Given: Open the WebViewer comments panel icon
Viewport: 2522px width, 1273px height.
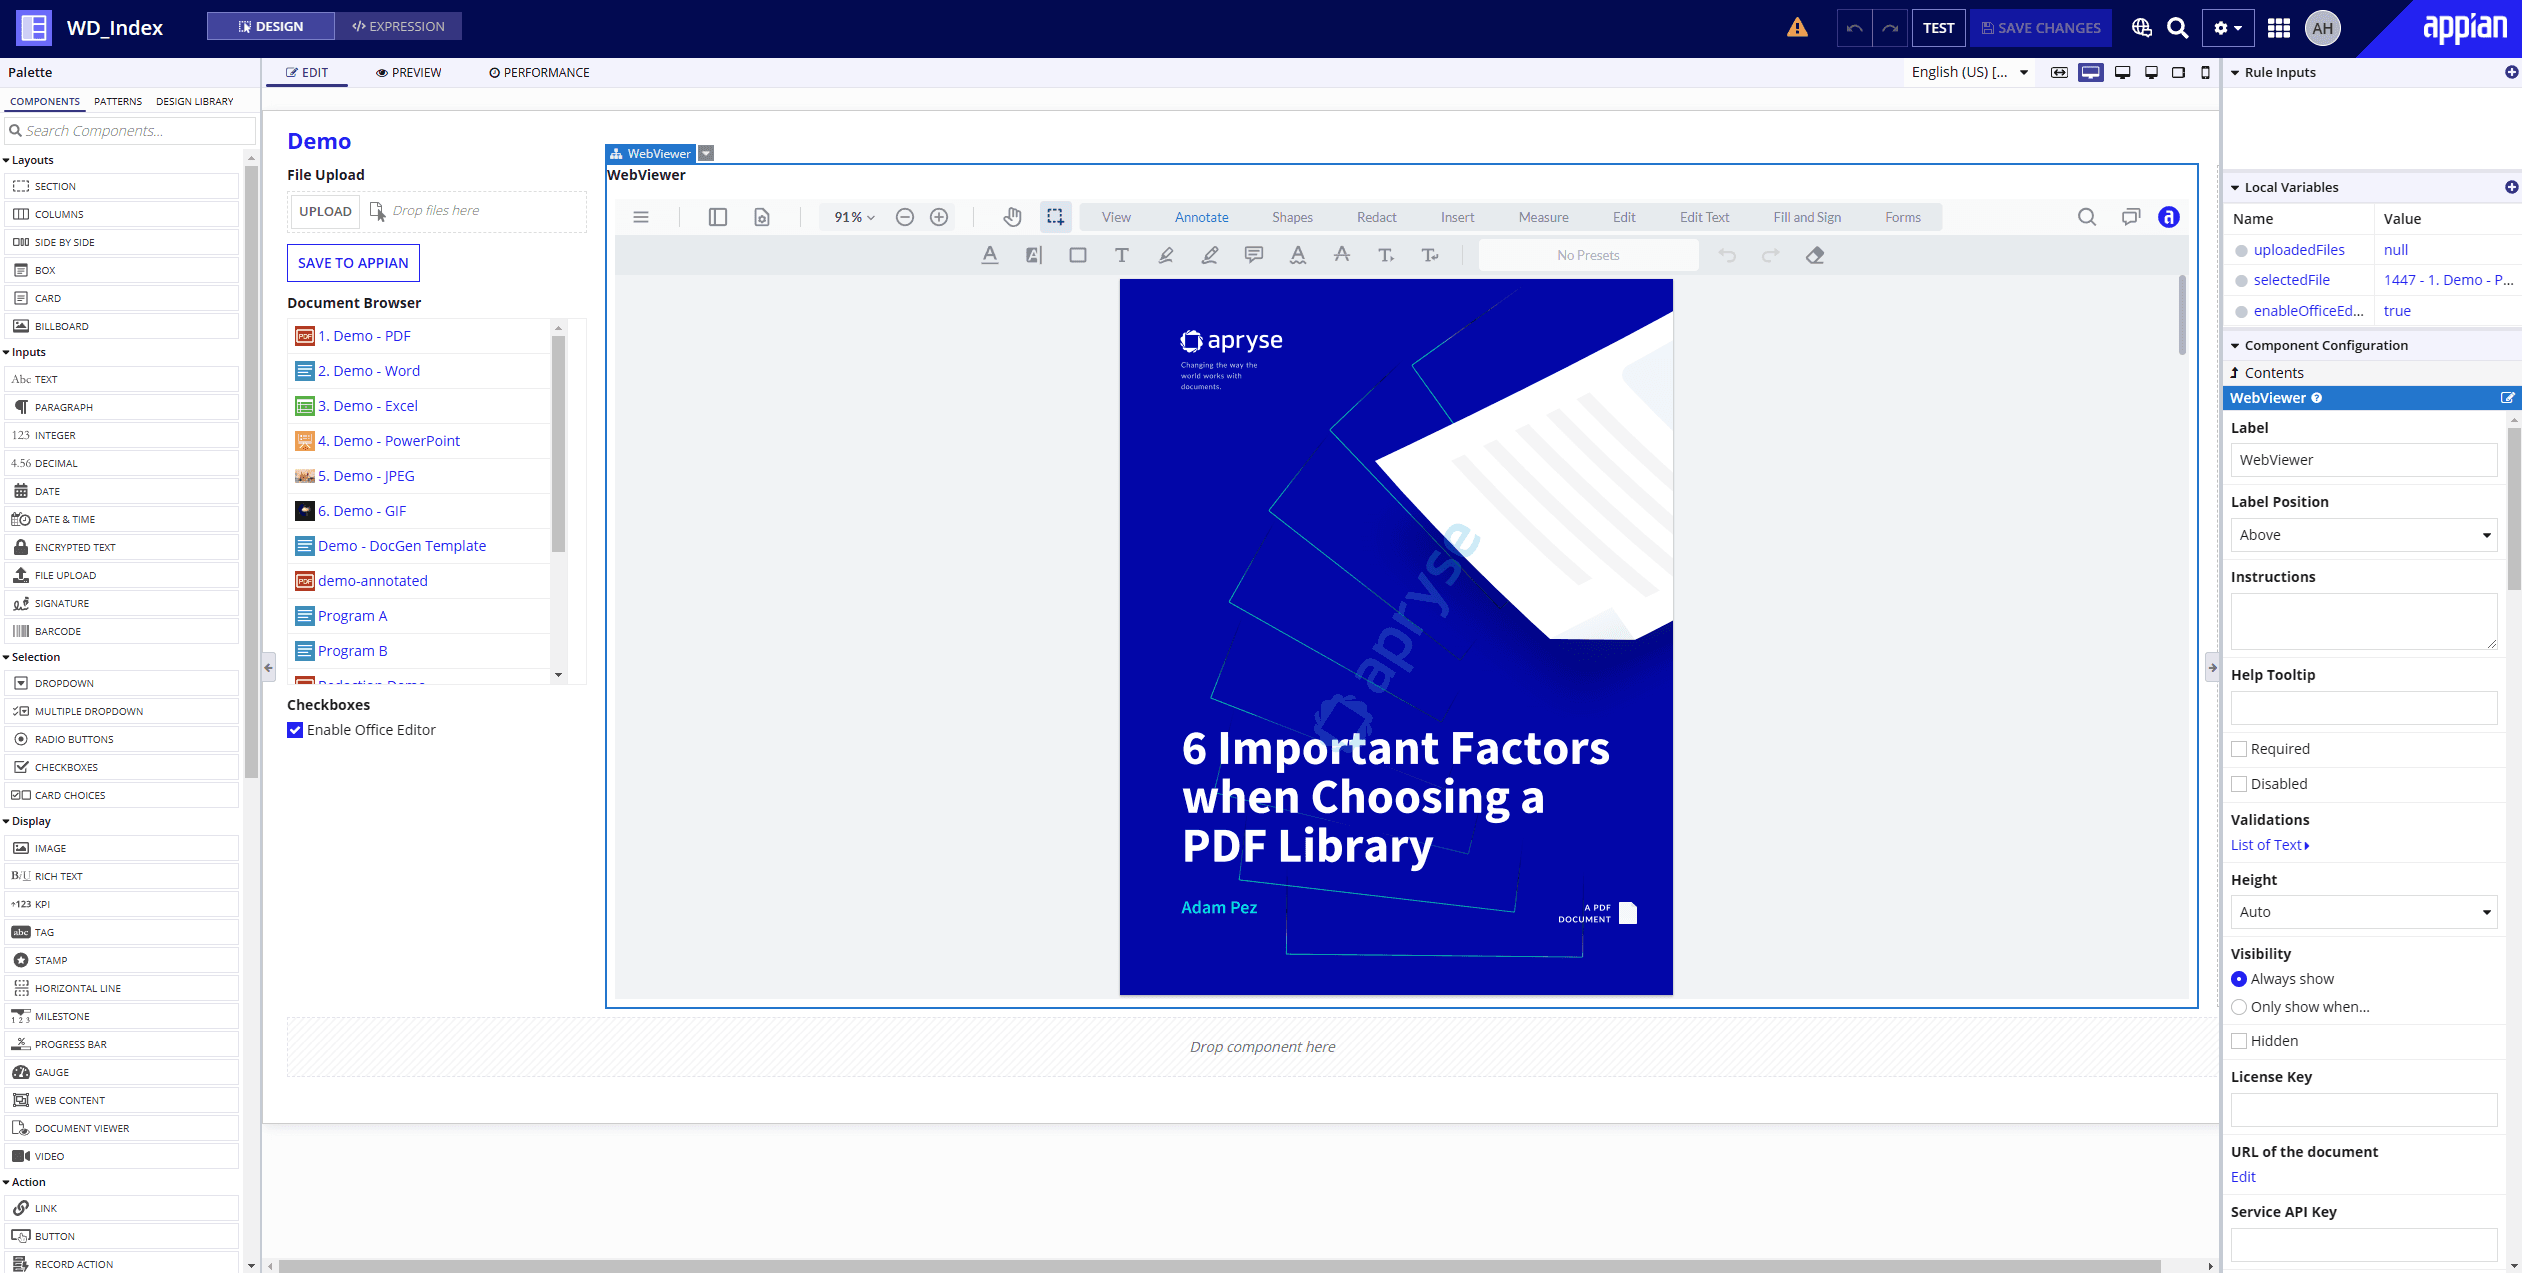Looking at the screenshot, I should [2131, 217].
